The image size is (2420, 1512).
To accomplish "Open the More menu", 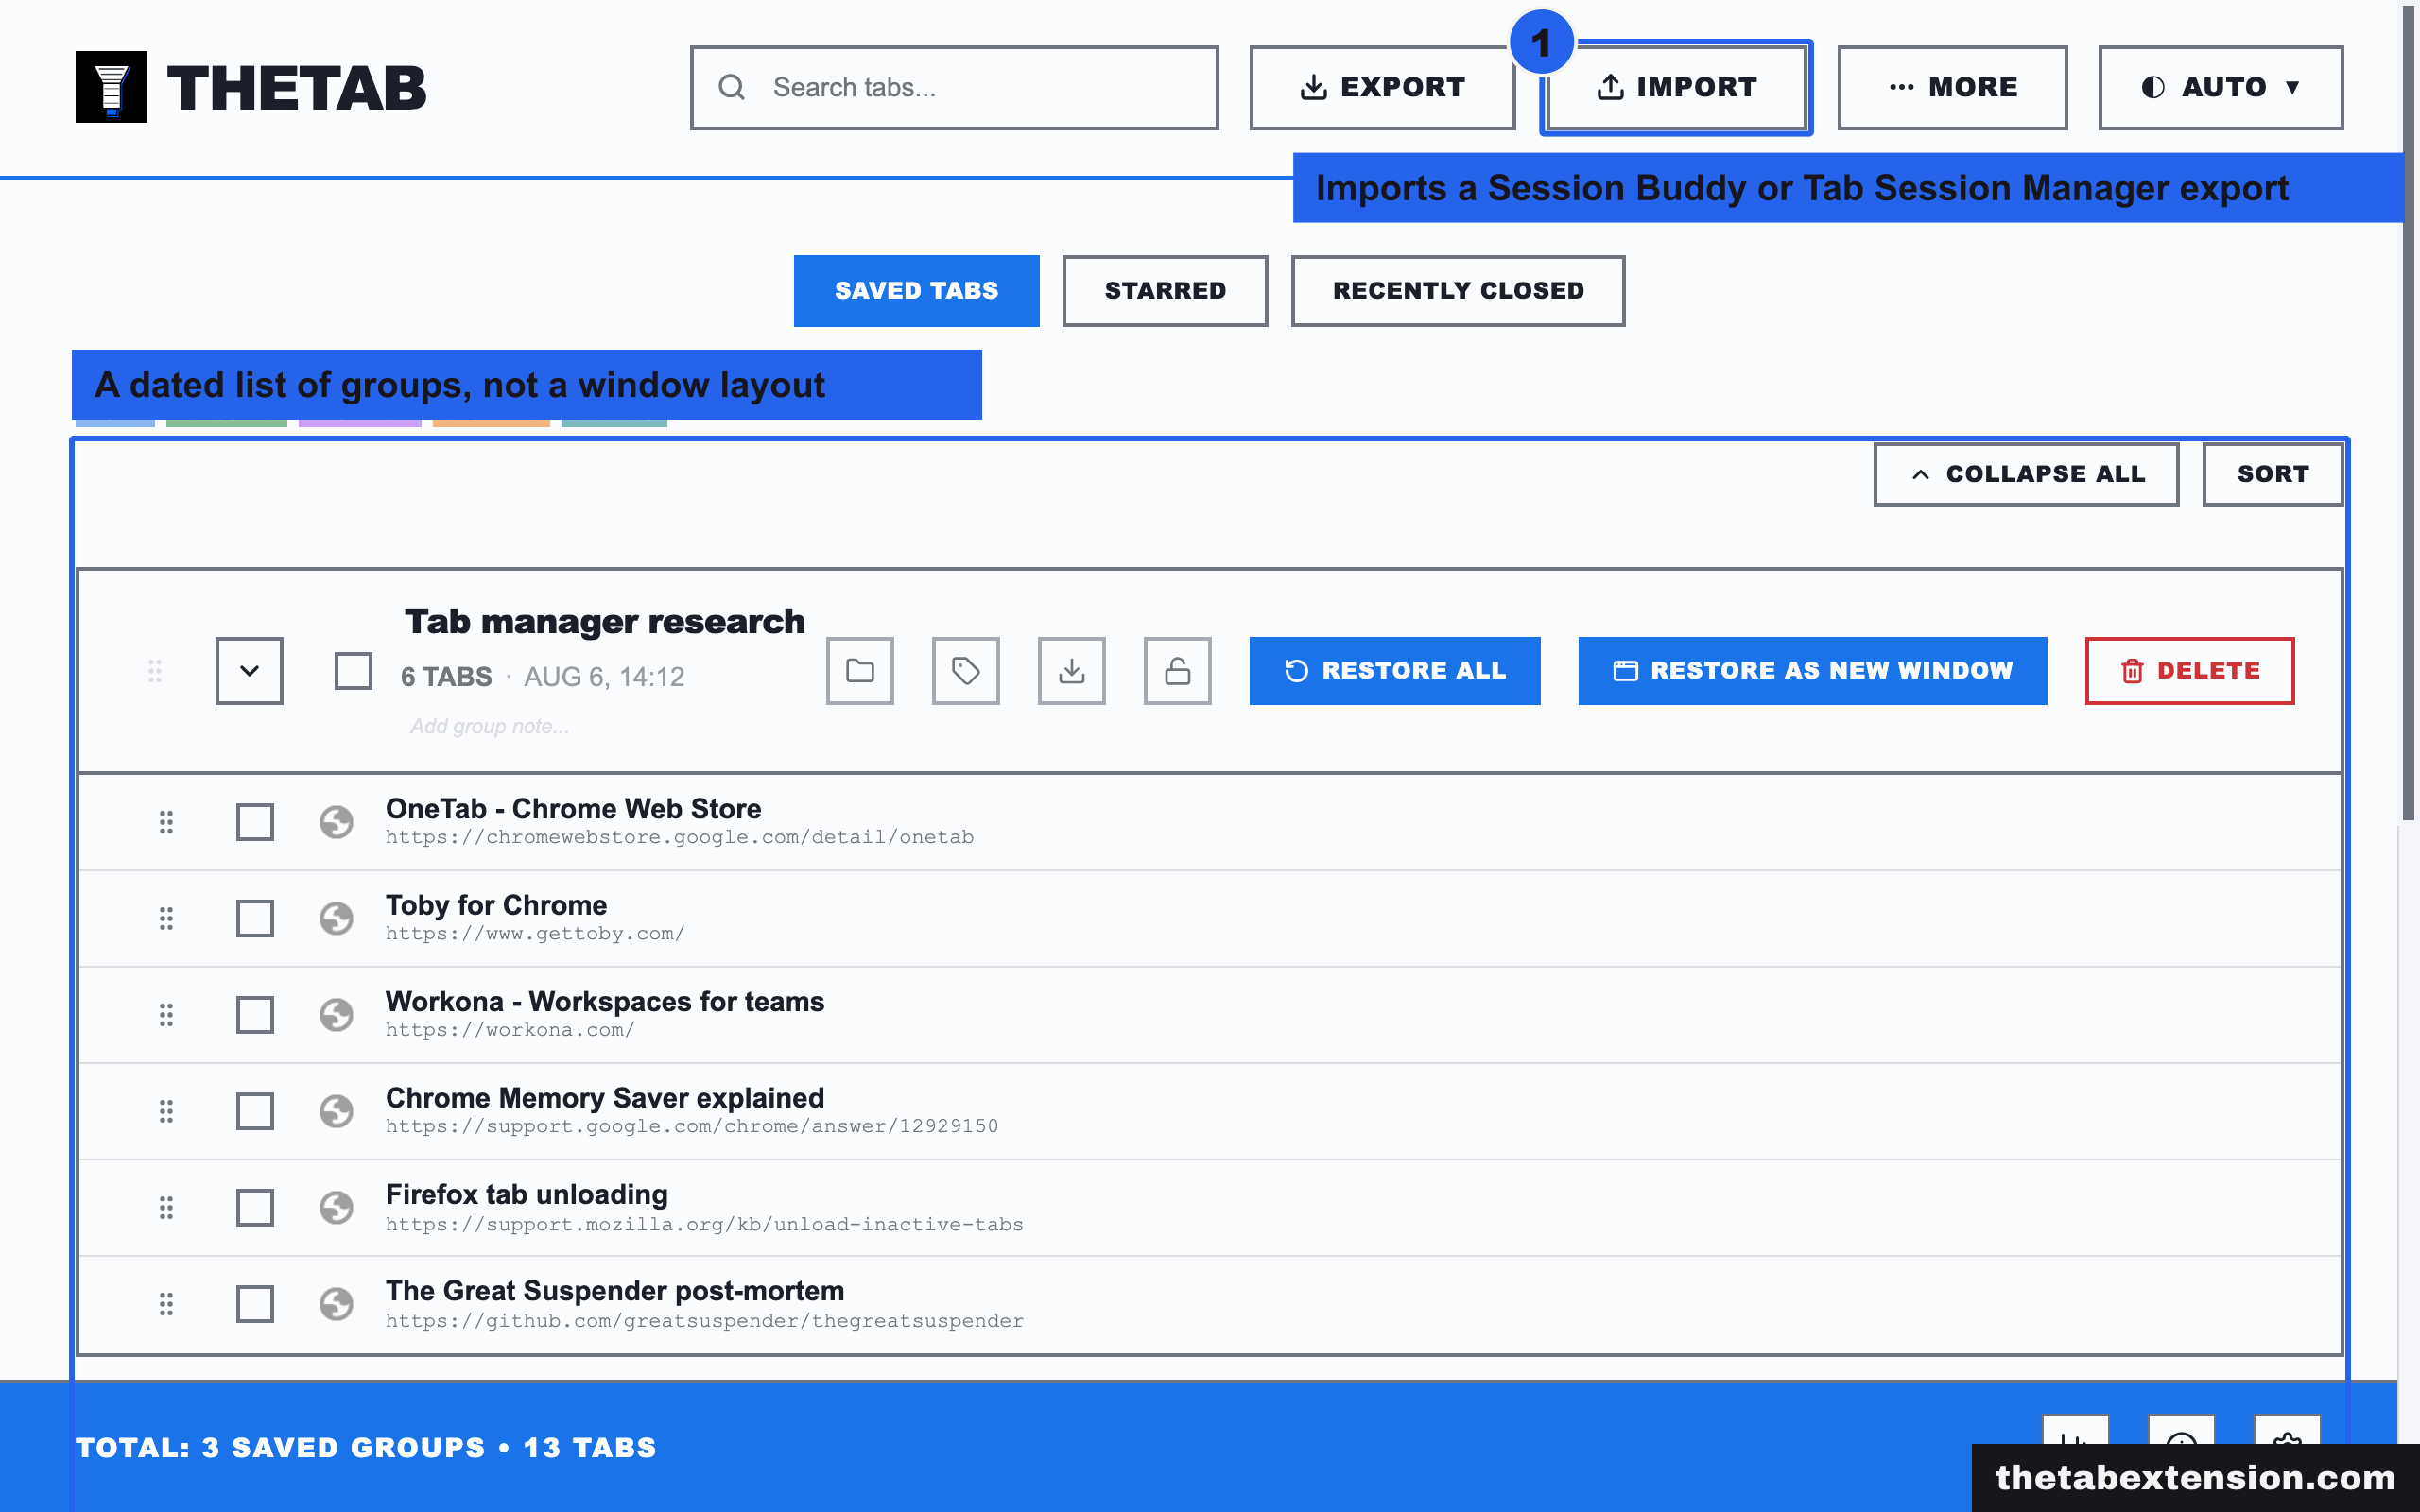I will 1952,87.
